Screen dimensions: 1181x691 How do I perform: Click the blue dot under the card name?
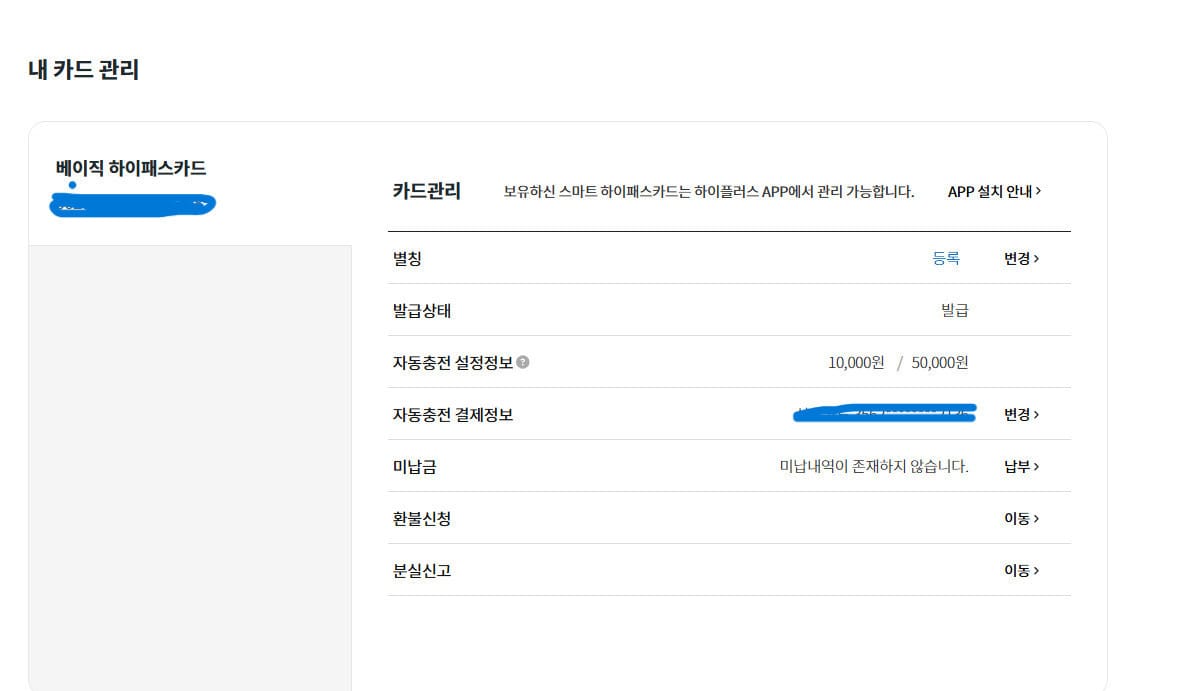coord(72,185)
